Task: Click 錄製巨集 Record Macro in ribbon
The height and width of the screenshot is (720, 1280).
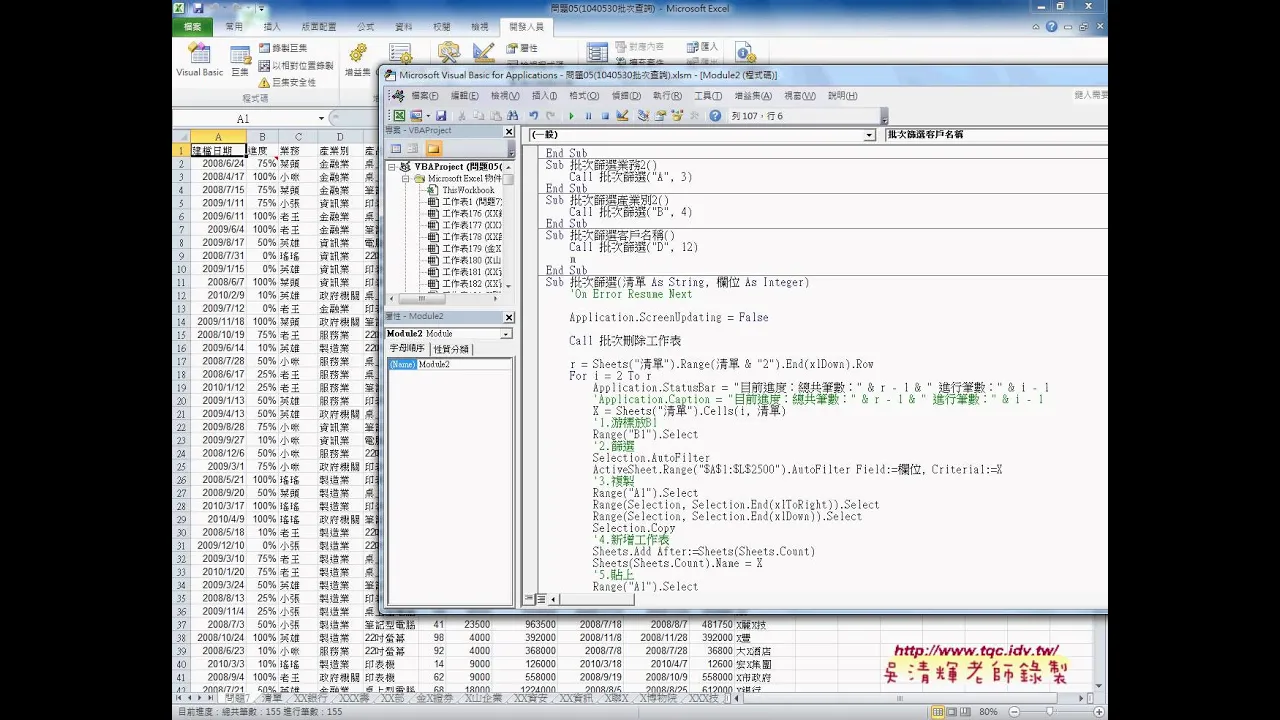Action: [283, 48]
